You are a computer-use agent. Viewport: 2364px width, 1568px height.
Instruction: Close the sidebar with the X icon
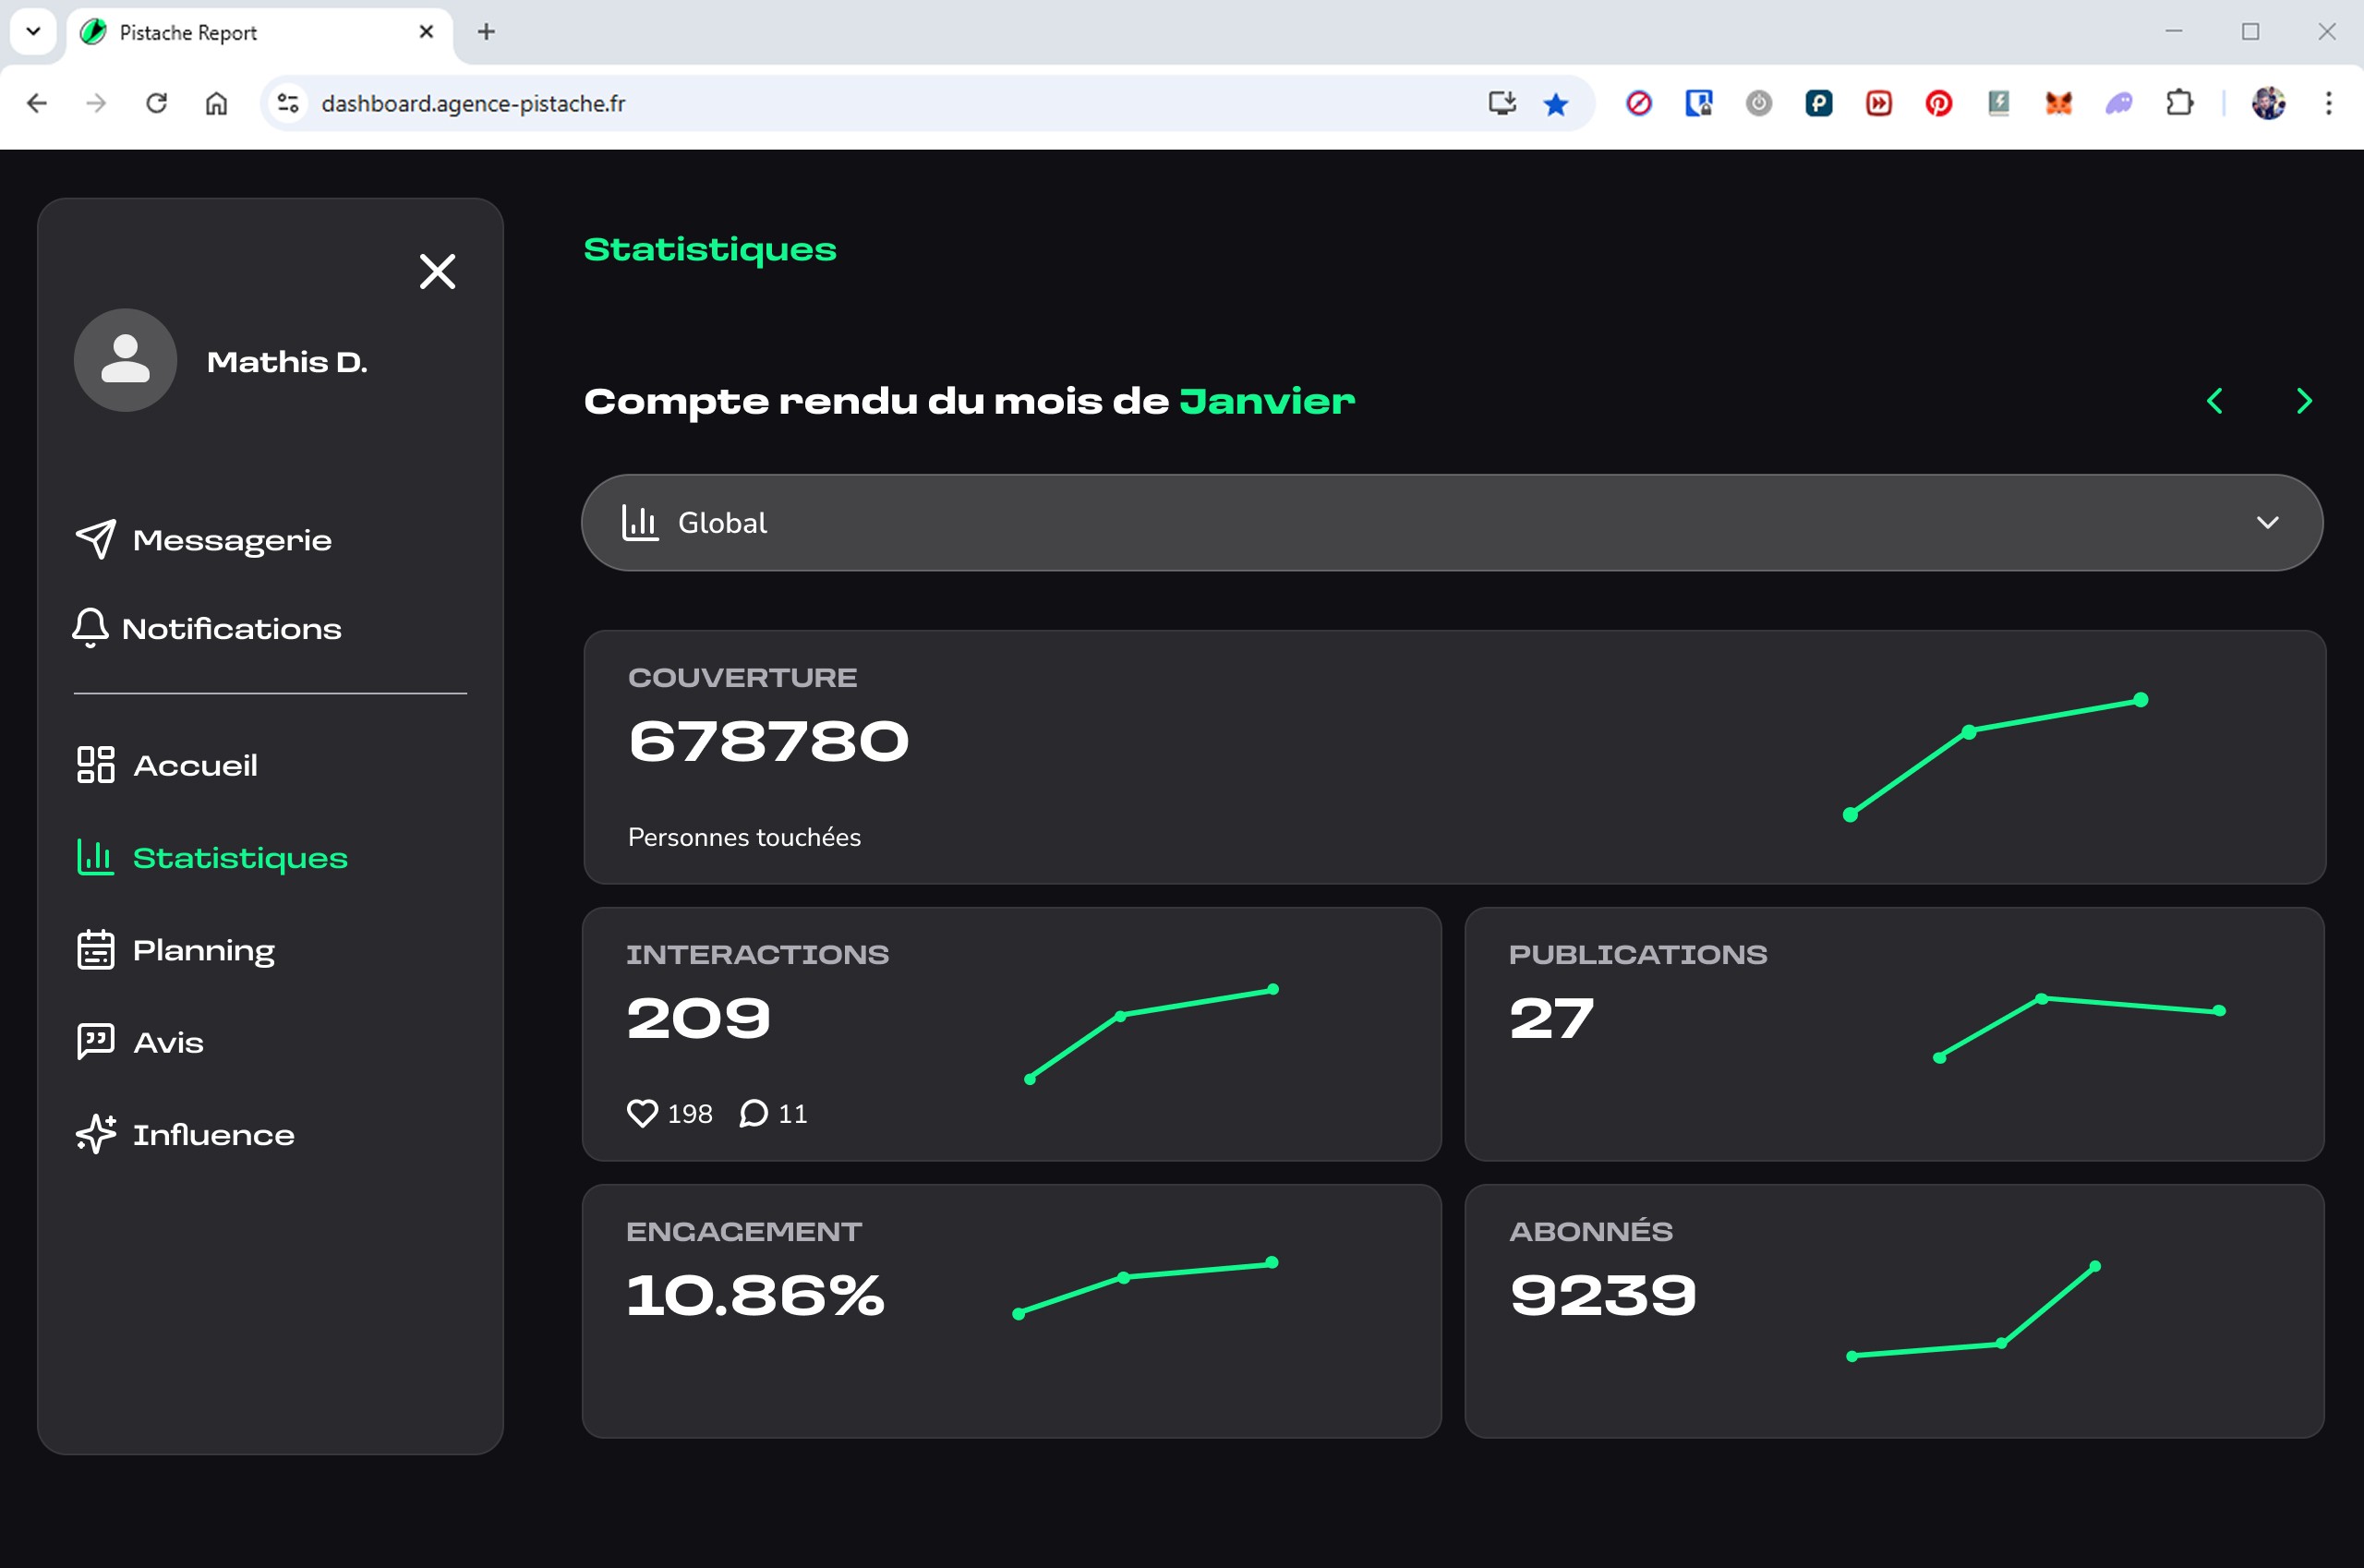437,271
